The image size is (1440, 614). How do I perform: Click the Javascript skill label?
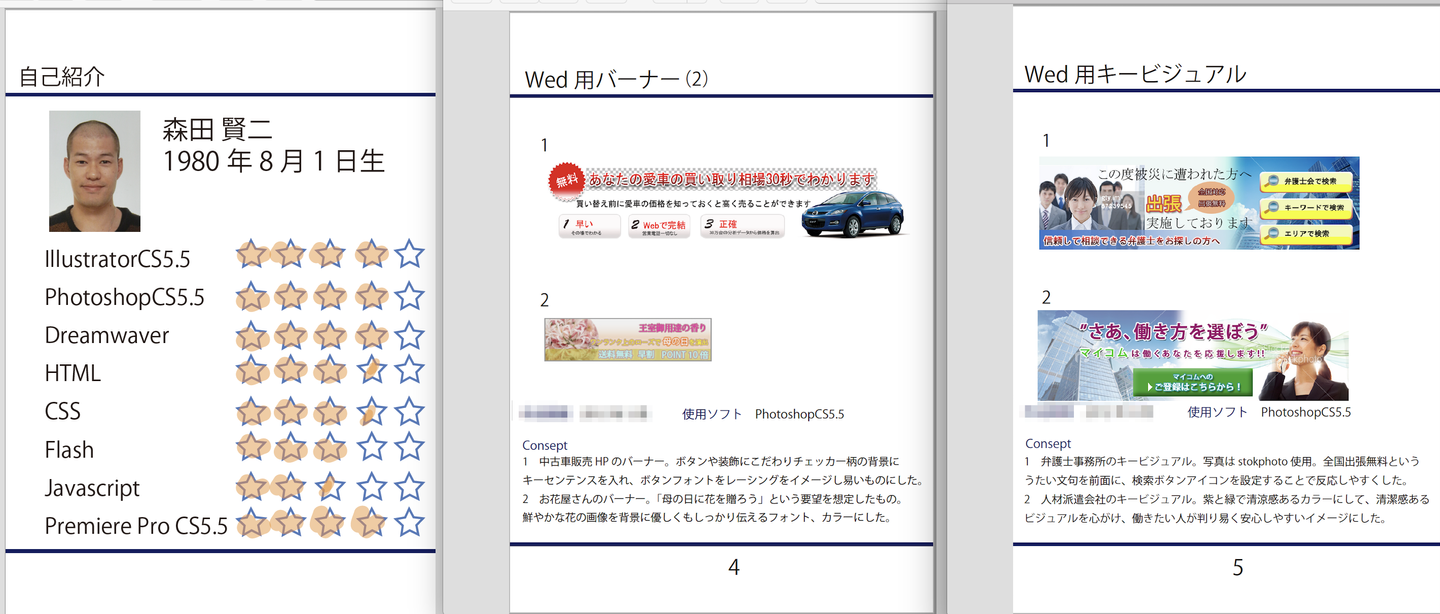click(x=92, y=489)
